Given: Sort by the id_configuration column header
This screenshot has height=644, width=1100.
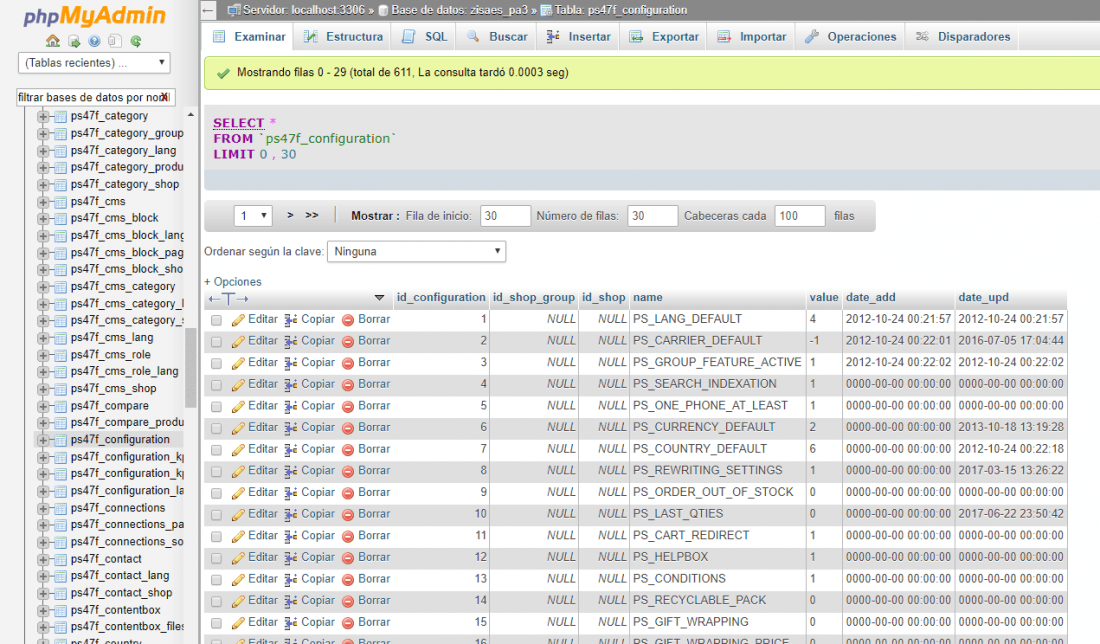Looking at the screenshot, I should (x=441, y=297).
